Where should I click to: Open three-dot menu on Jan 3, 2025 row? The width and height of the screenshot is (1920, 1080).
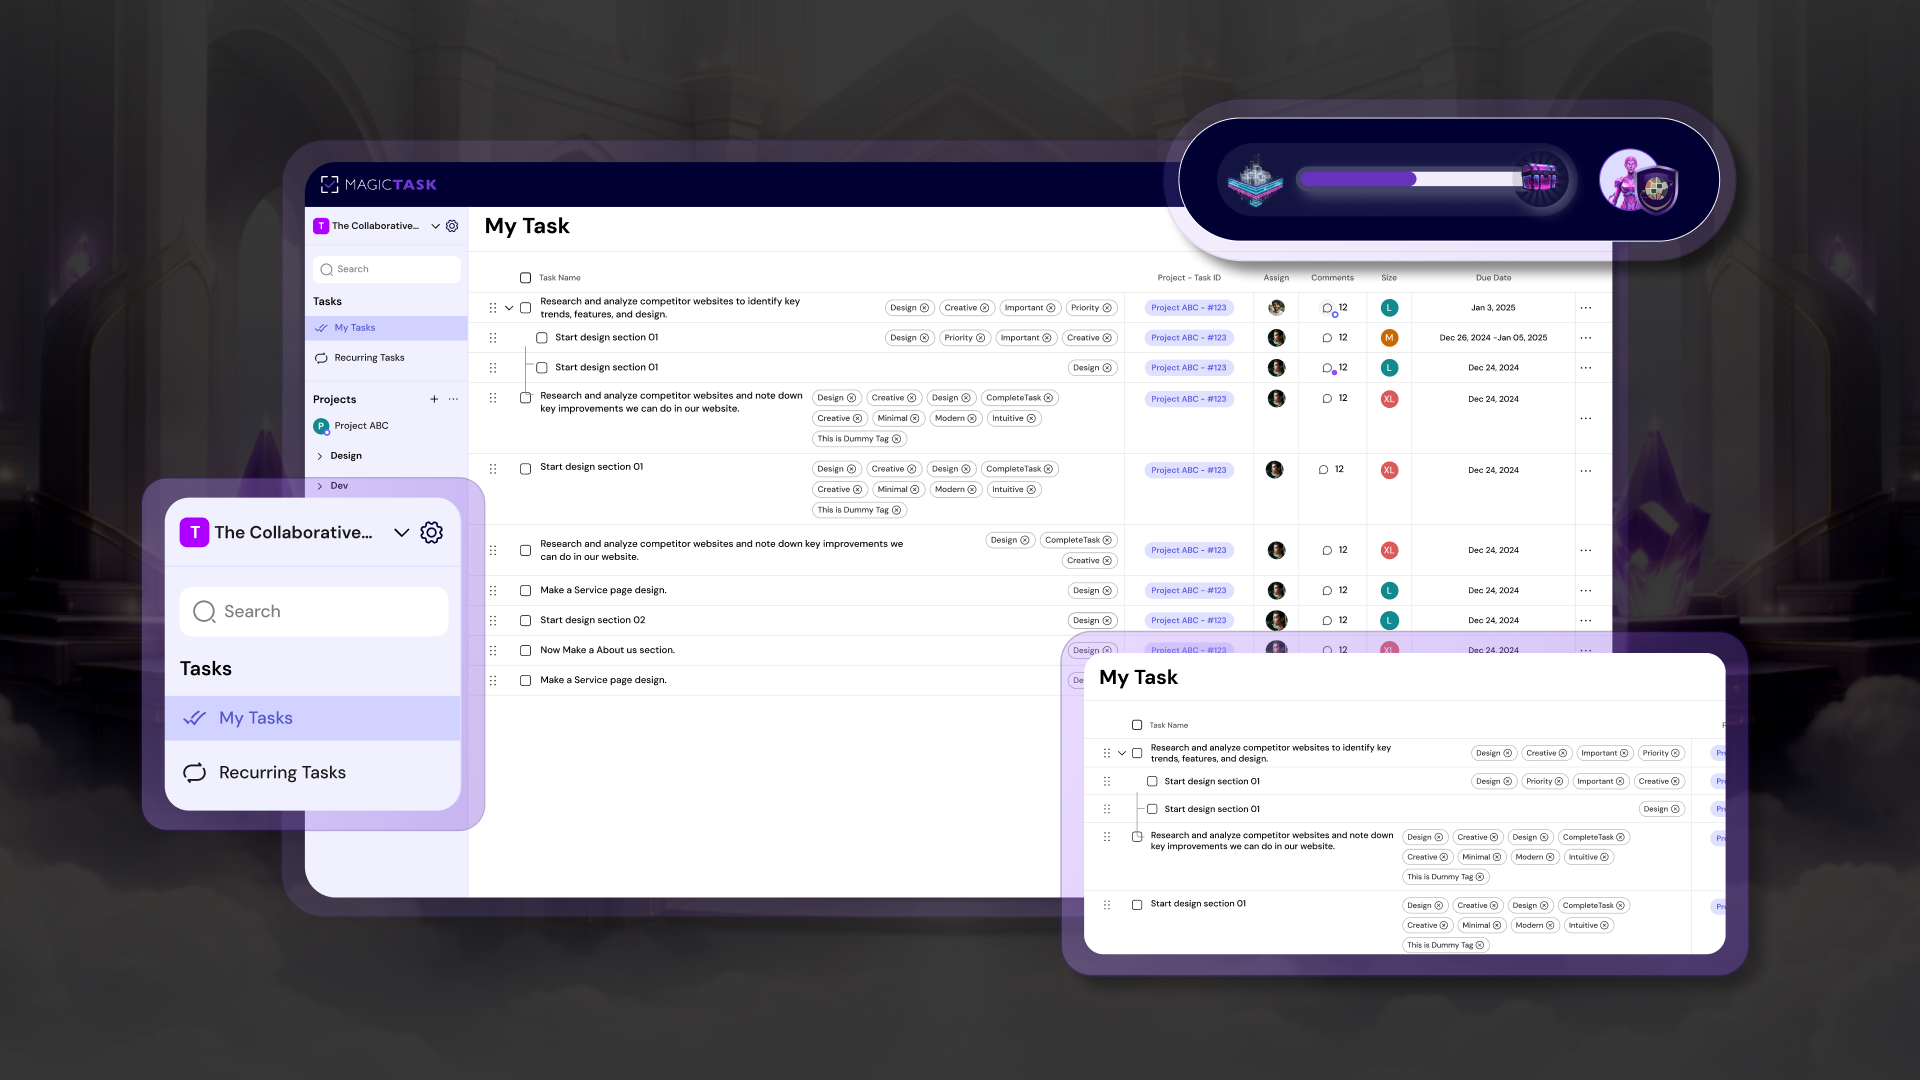coord(1586,308)
